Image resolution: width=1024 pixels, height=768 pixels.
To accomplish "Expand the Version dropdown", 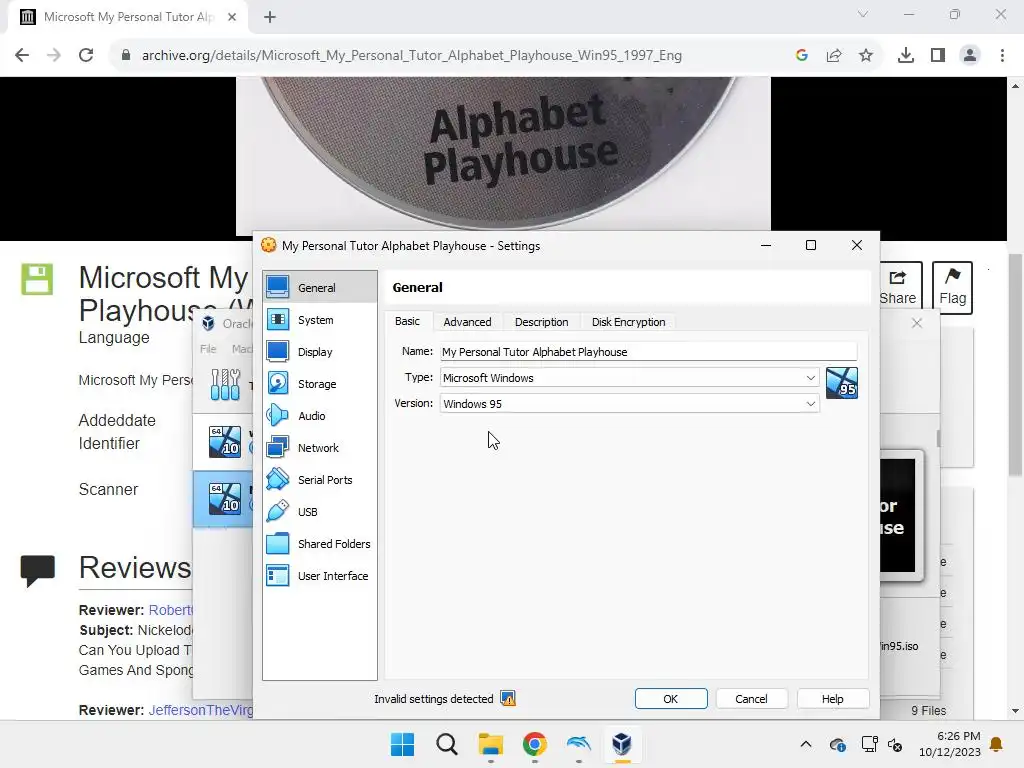I will [810, 404].
